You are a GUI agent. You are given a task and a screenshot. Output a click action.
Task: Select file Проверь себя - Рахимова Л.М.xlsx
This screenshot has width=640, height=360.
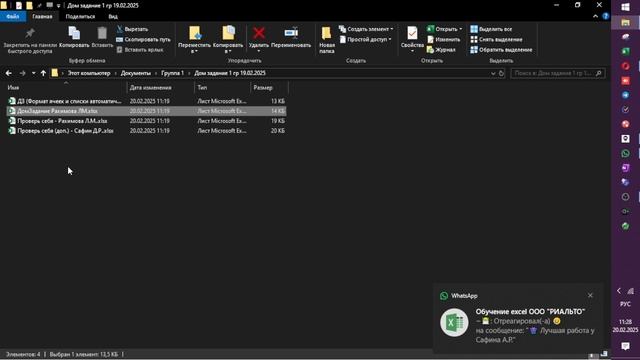point(146,121)
